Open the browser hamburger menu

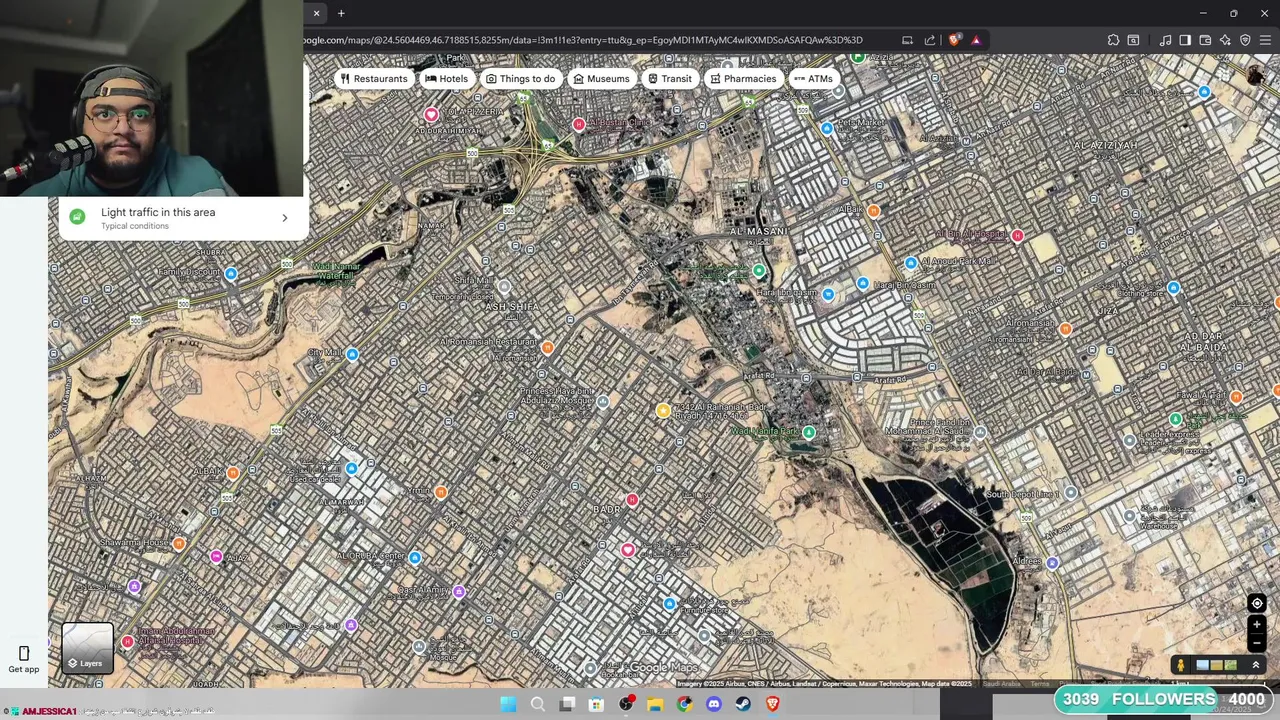point(1265,40)
